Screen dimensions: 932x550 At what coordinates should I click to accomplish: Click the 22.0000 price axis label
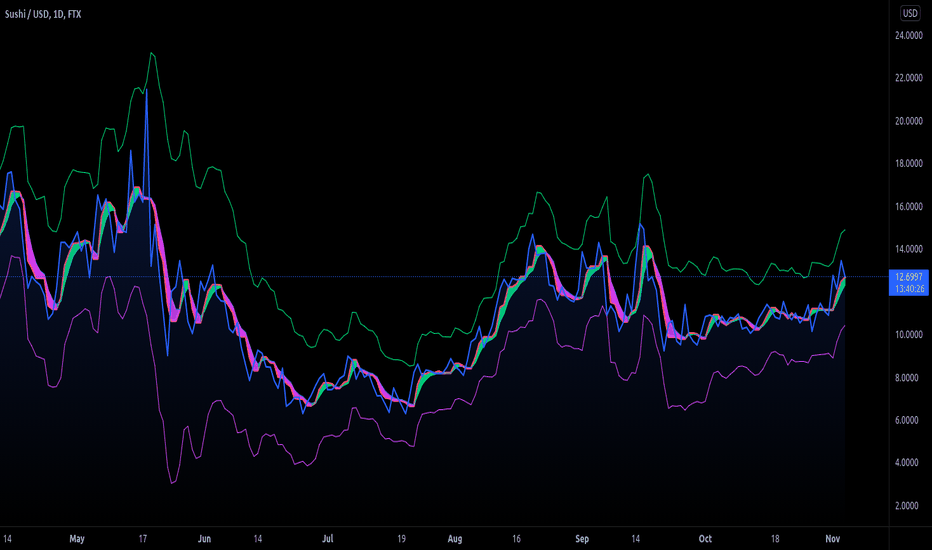click(909, 78)
